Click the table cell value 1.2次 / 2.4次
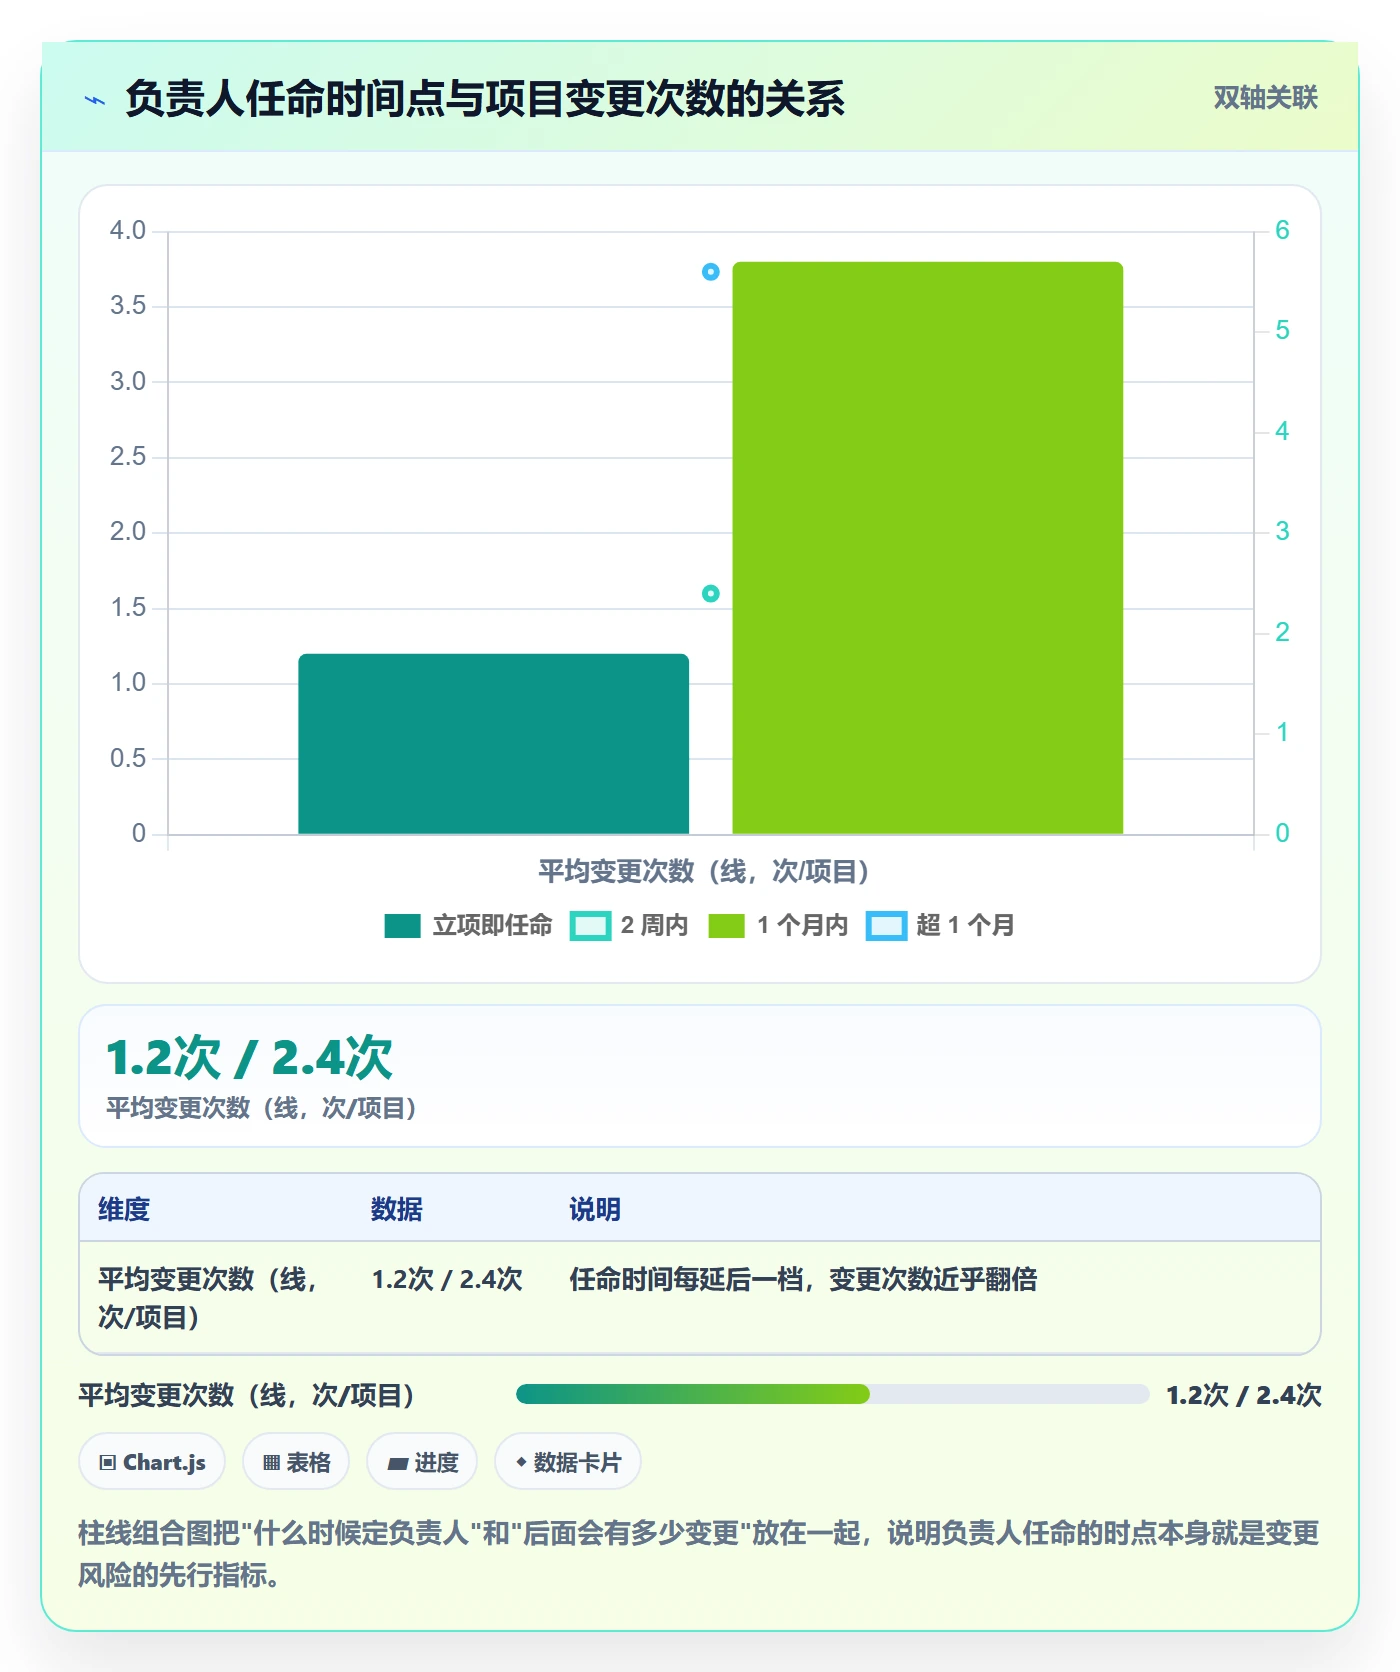This screenshot has width=1400, height=1672. coord(447,1279)
